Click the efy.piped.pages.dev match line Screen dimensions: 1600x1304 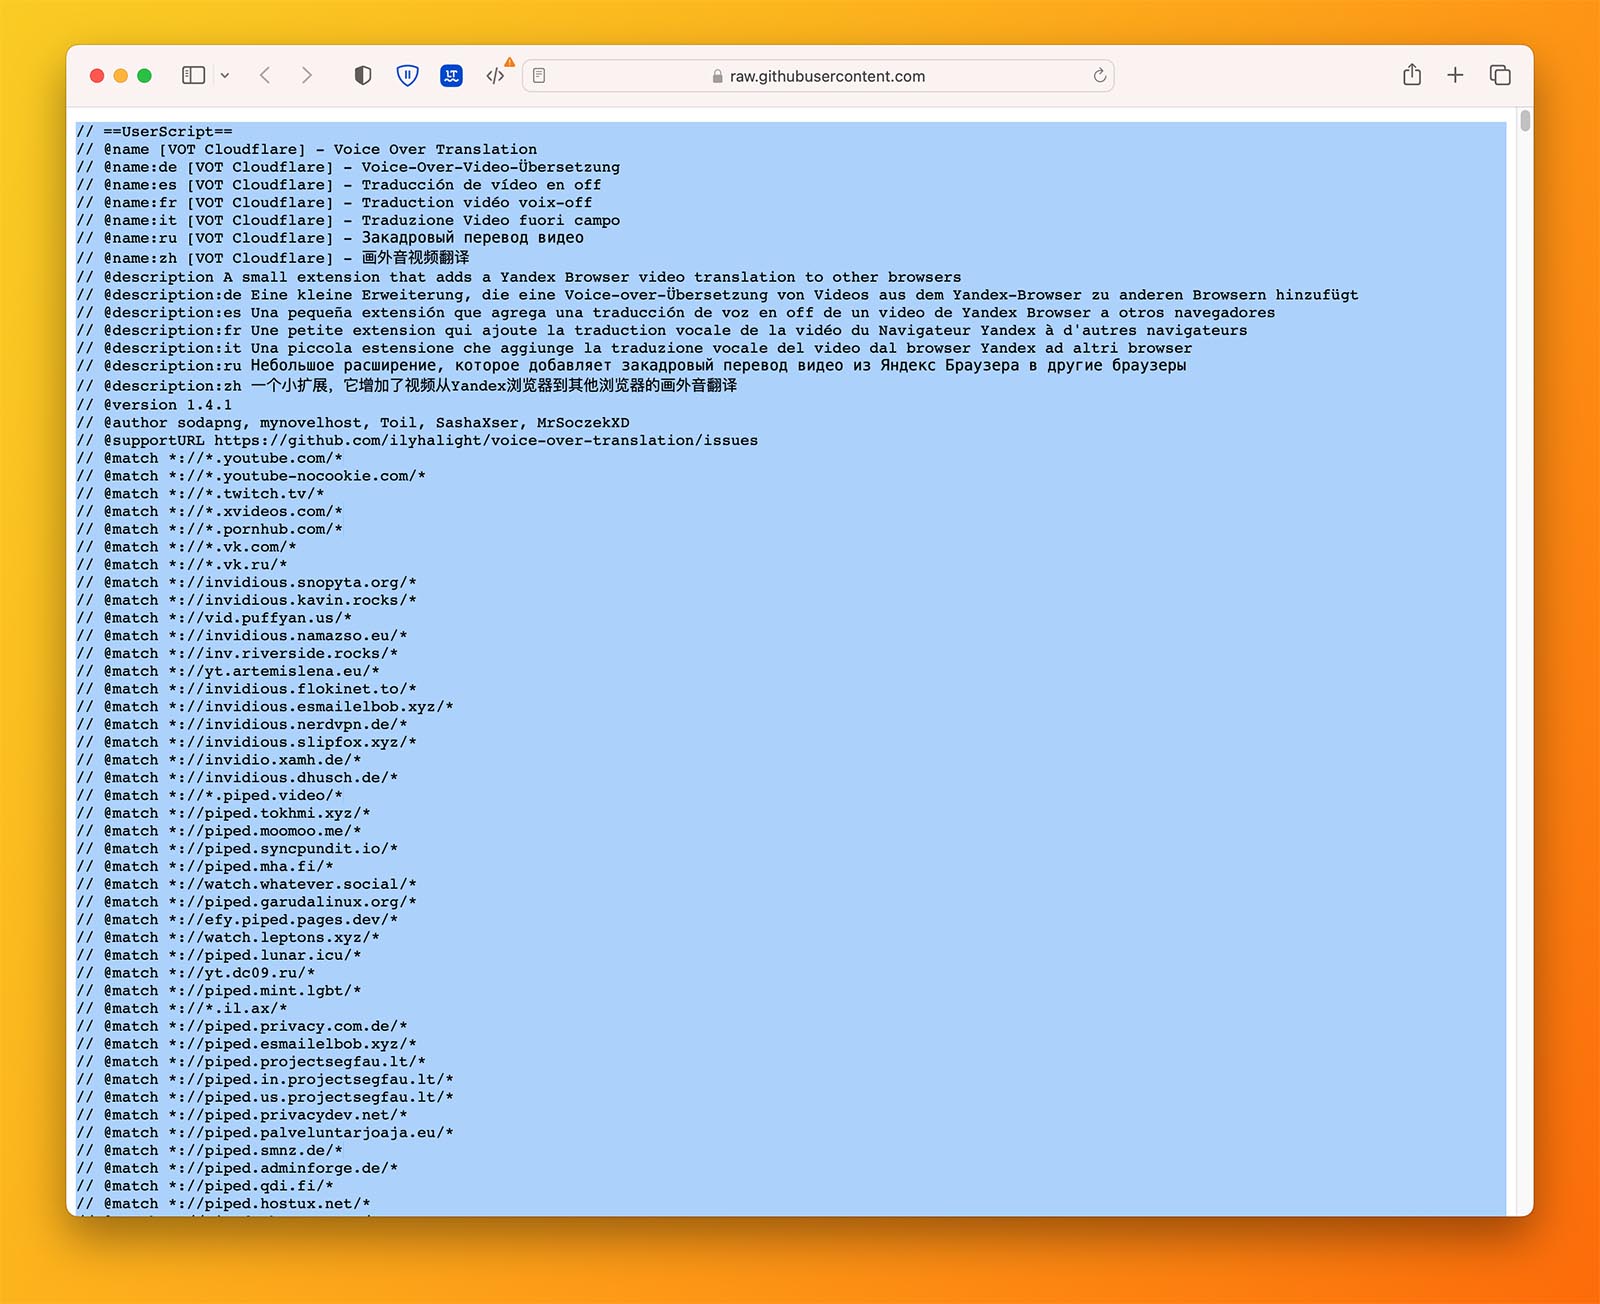point(237,920)
